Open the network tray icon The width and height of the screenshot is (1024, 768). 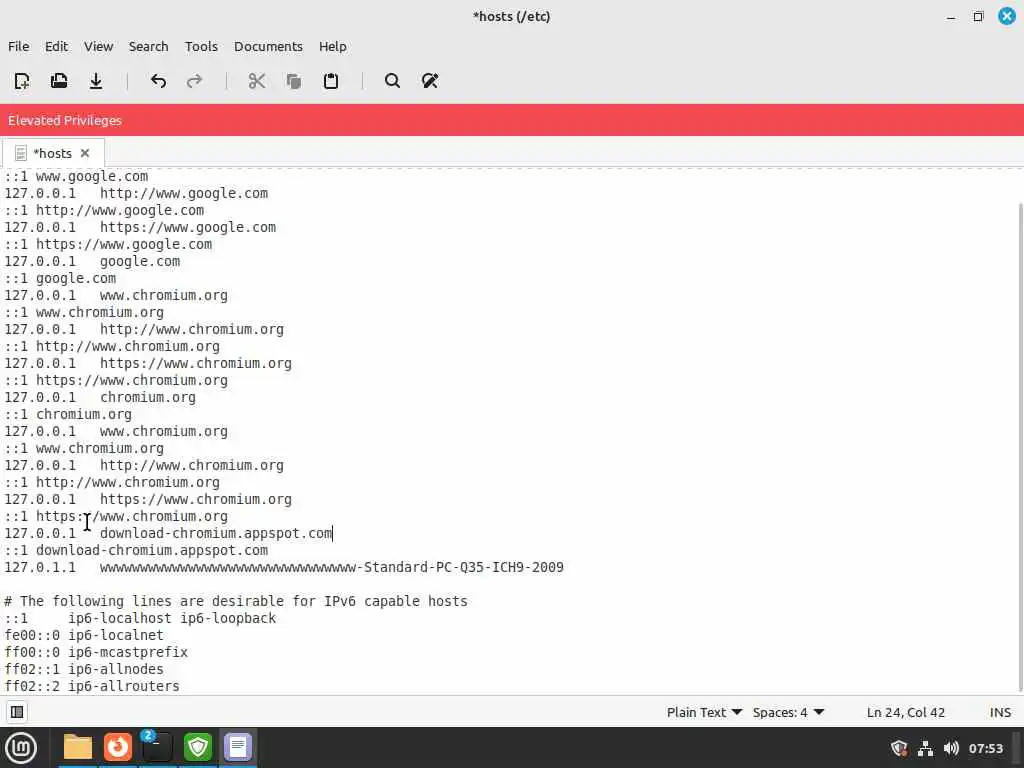(x=925, y=748)
